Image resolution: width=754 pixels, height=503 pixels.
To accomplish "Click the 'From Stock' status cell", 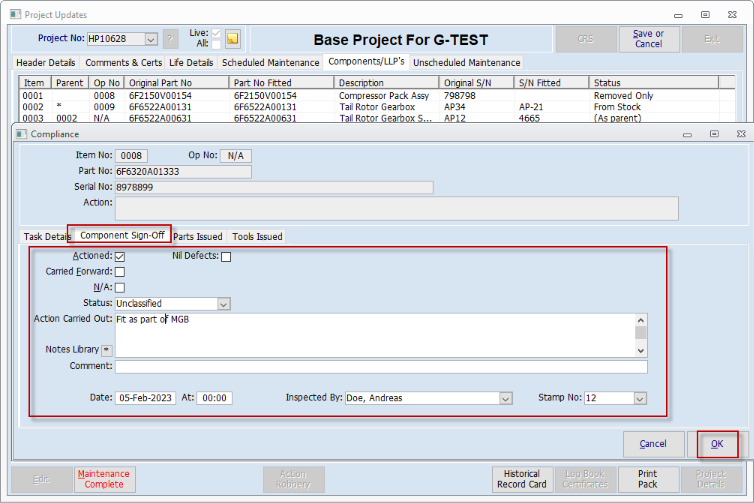I will pyautogui.click(x=617, y=107).
